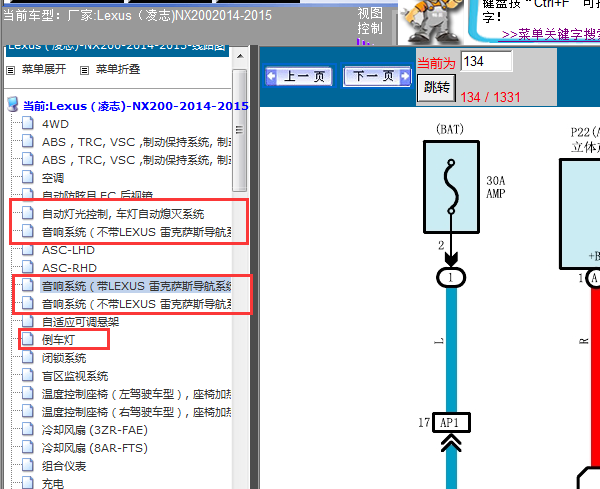Image resolution: width=600 pixels, height=489 pixels.
Task: Click the page icon beside 组合仪表
Action: point(28,465)
